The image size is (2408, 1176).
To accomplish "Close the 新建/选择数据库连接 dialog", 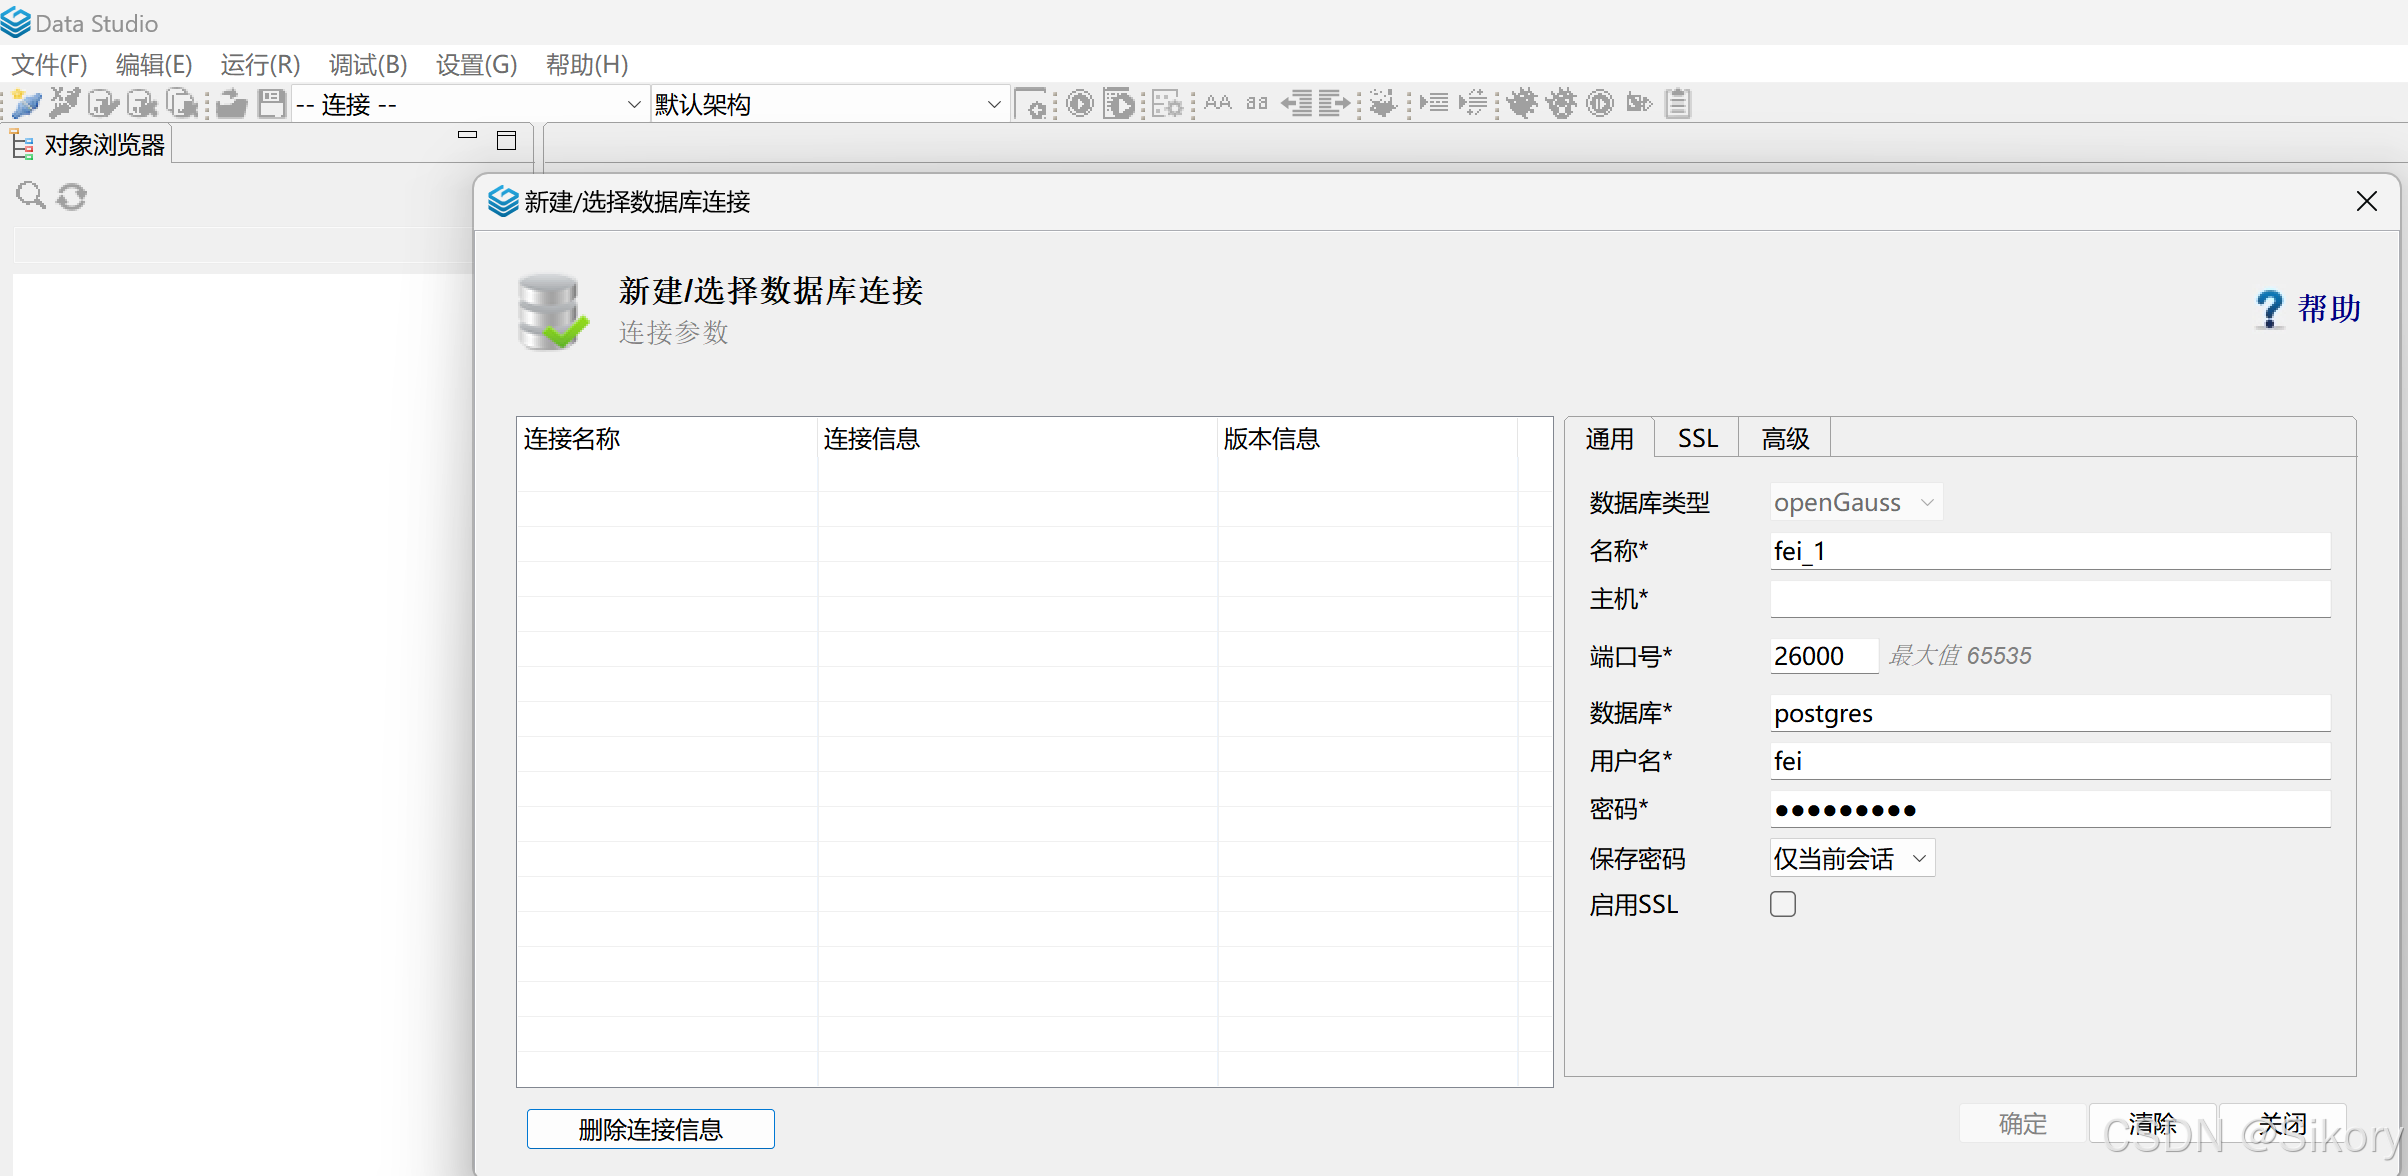I will 2367,202.
